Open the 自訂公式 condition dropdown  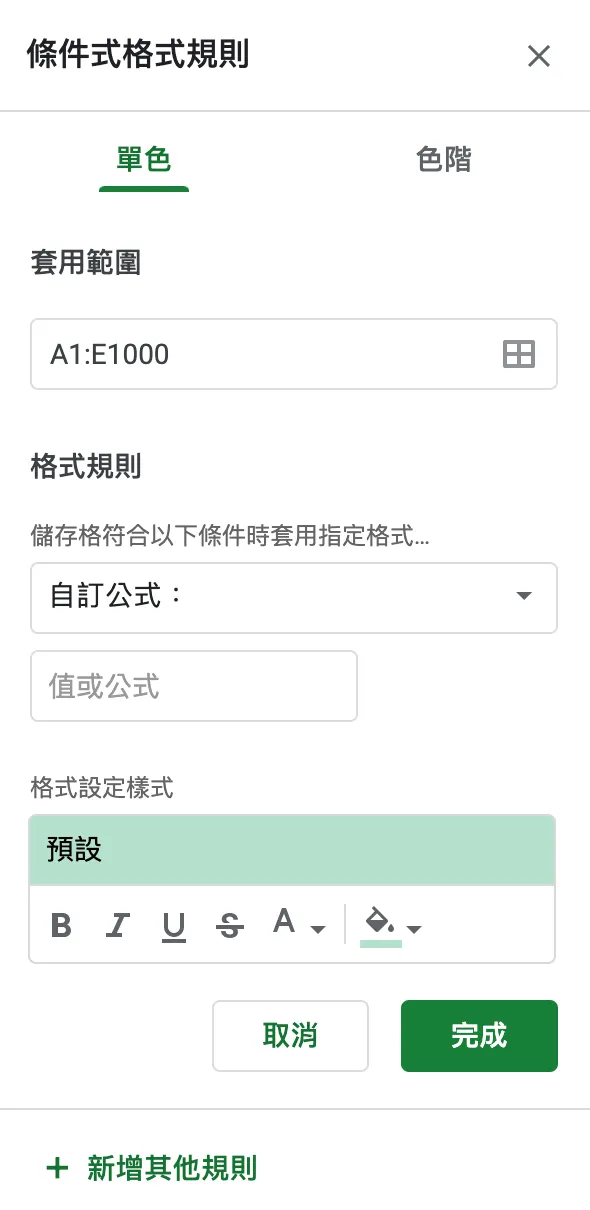294,597
